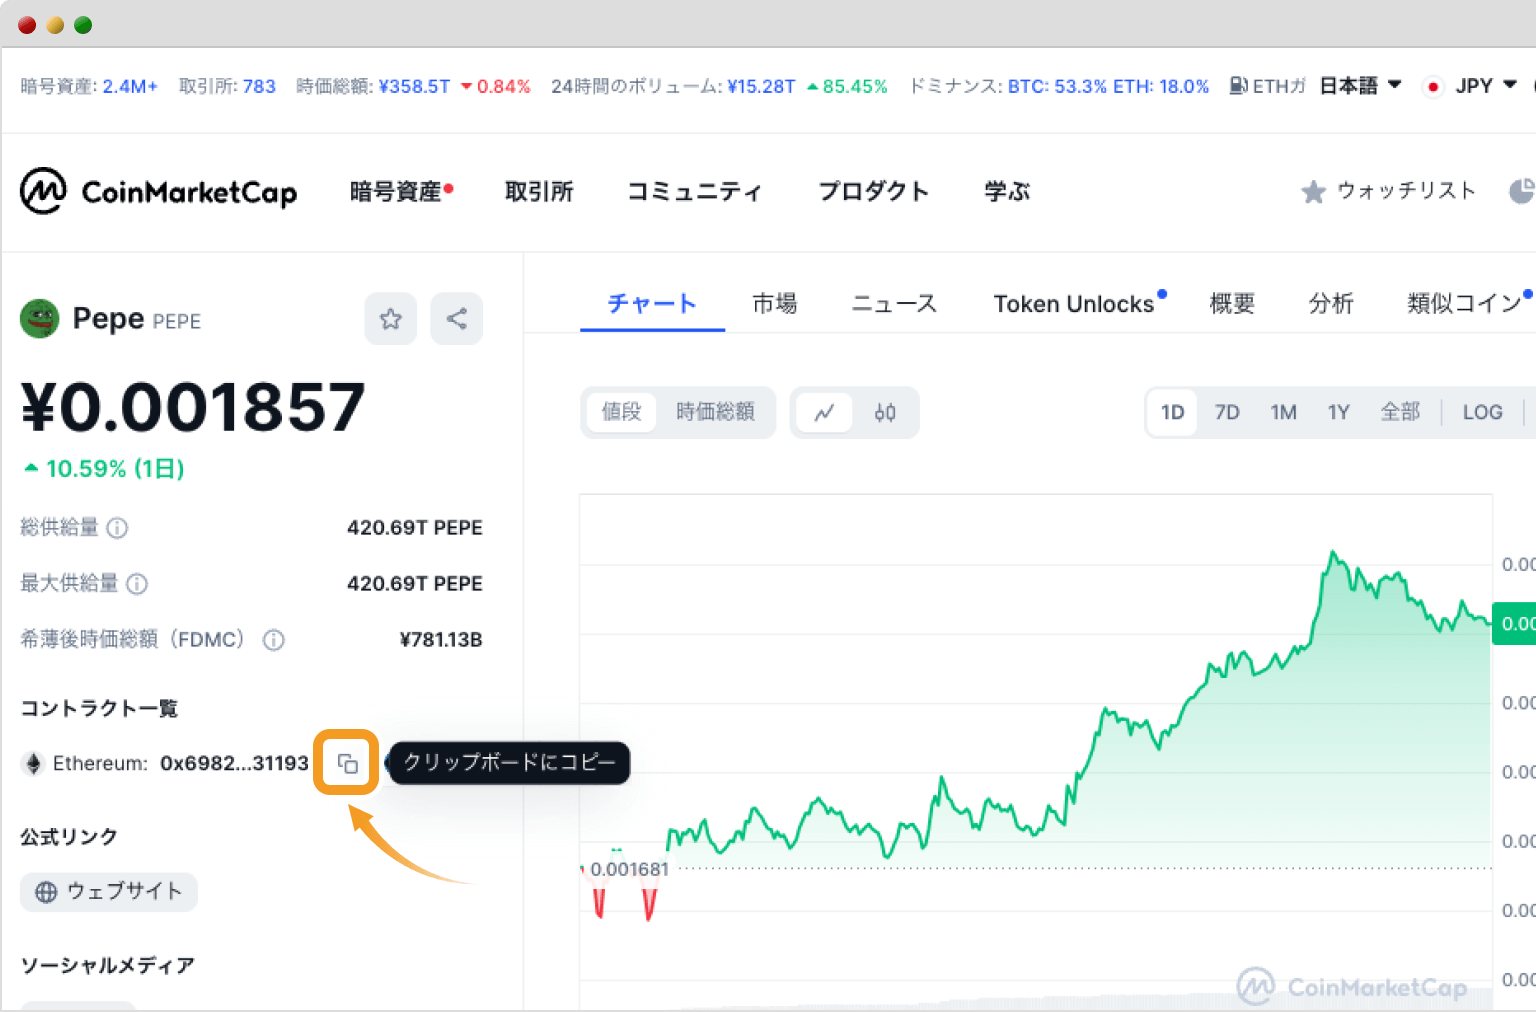This screenshot has width=1536, height=1012.
Task: Select the 値段 price chart mode
Action: coord(621,412)
